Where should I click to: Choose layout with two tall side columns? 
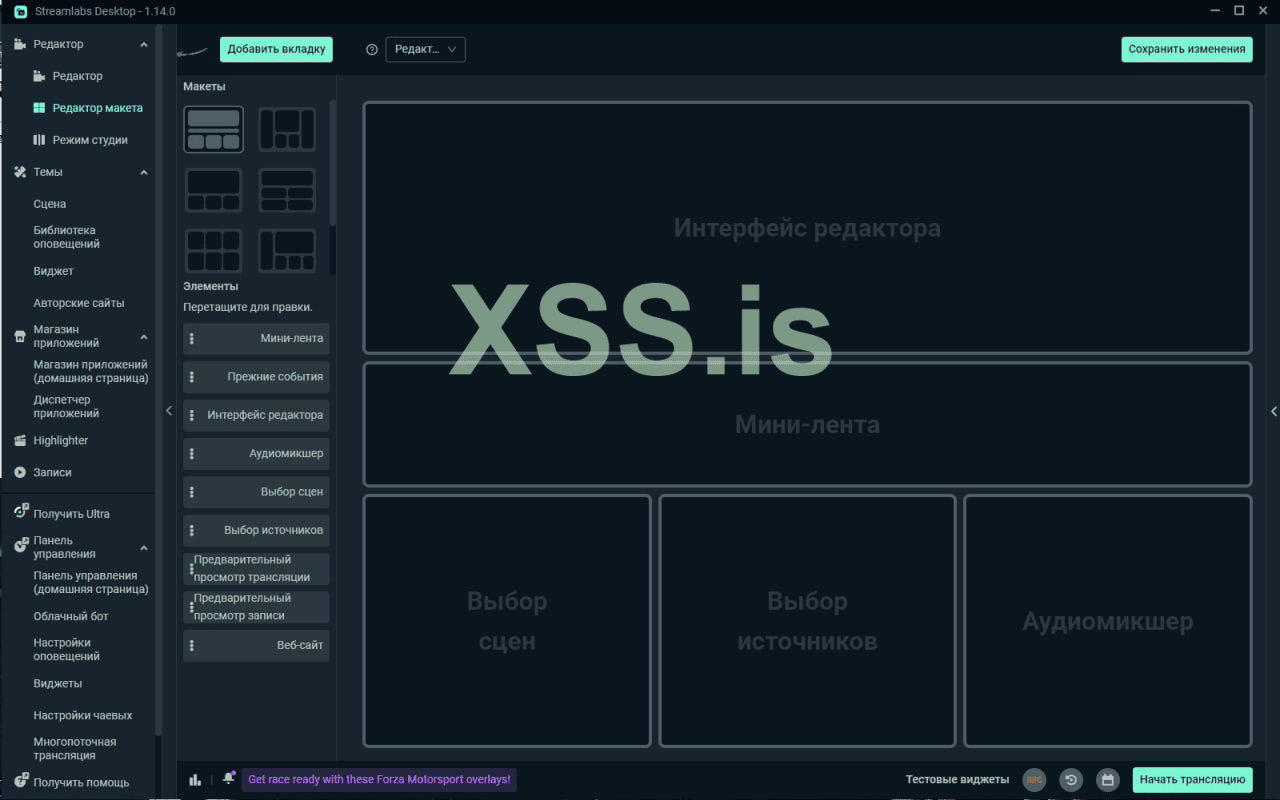(x=288, y=129)
